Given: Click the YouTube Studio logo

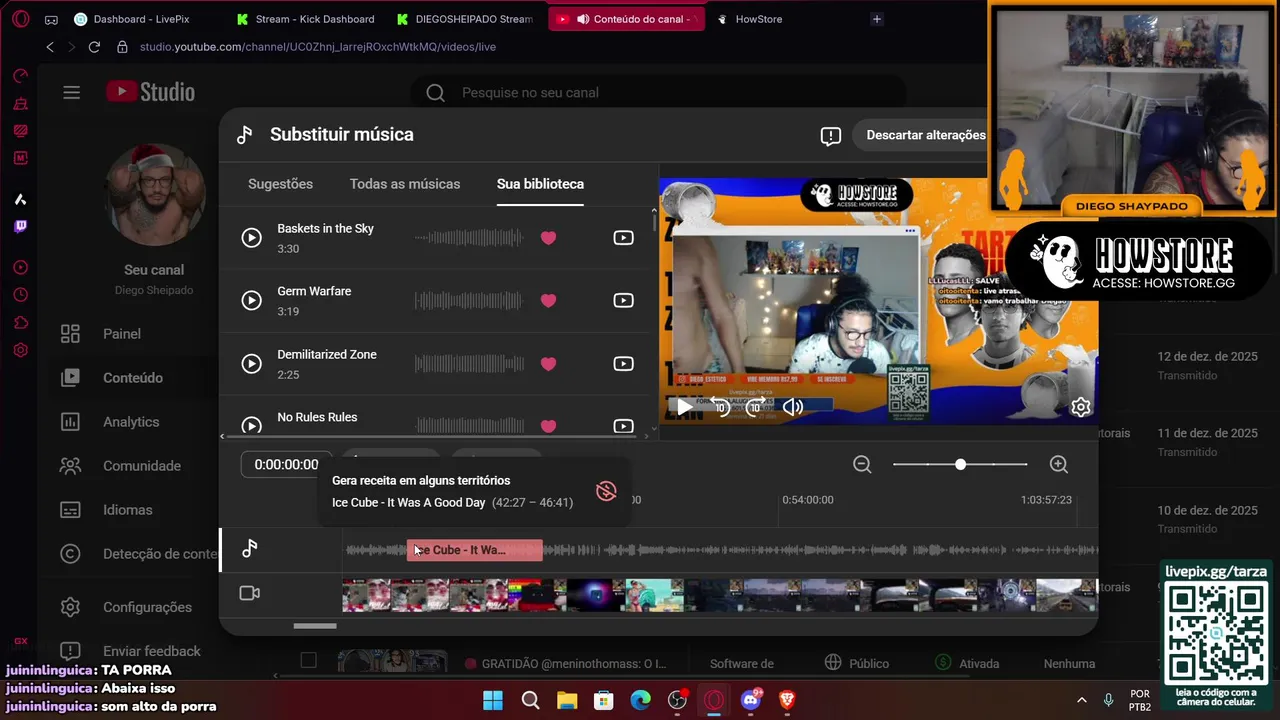Looking at the screenshot, I should (150, 92).
